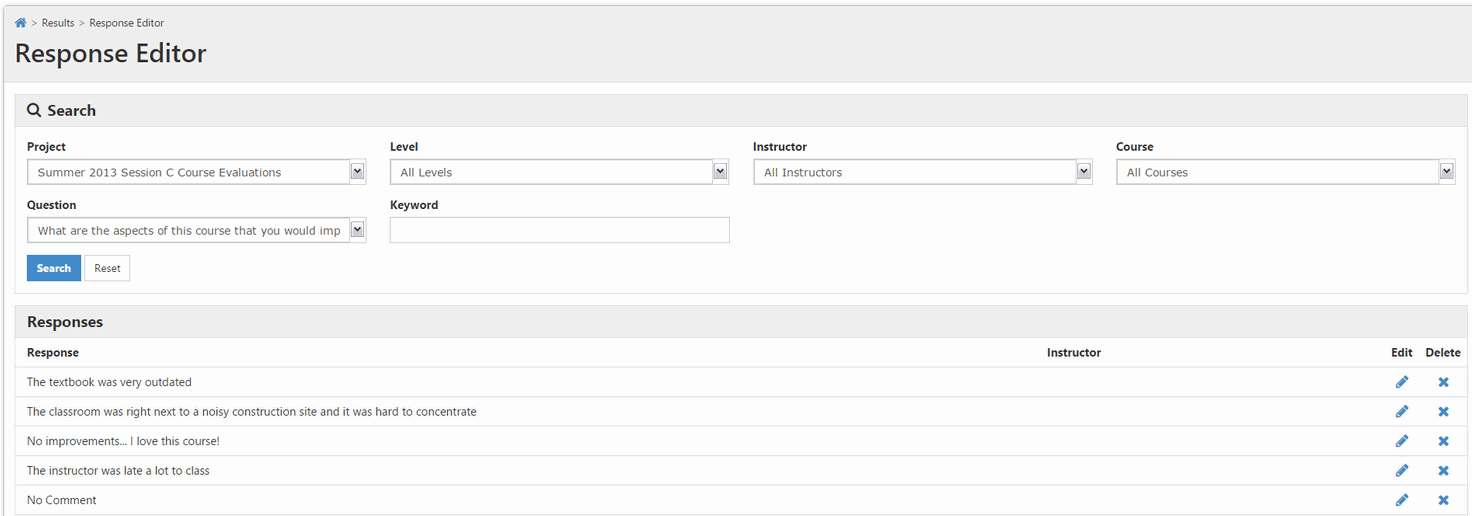The height and width of the screenshot is (516, 1472).
Task: Edit the noisy construction site response
Action: pos(1402,412)
